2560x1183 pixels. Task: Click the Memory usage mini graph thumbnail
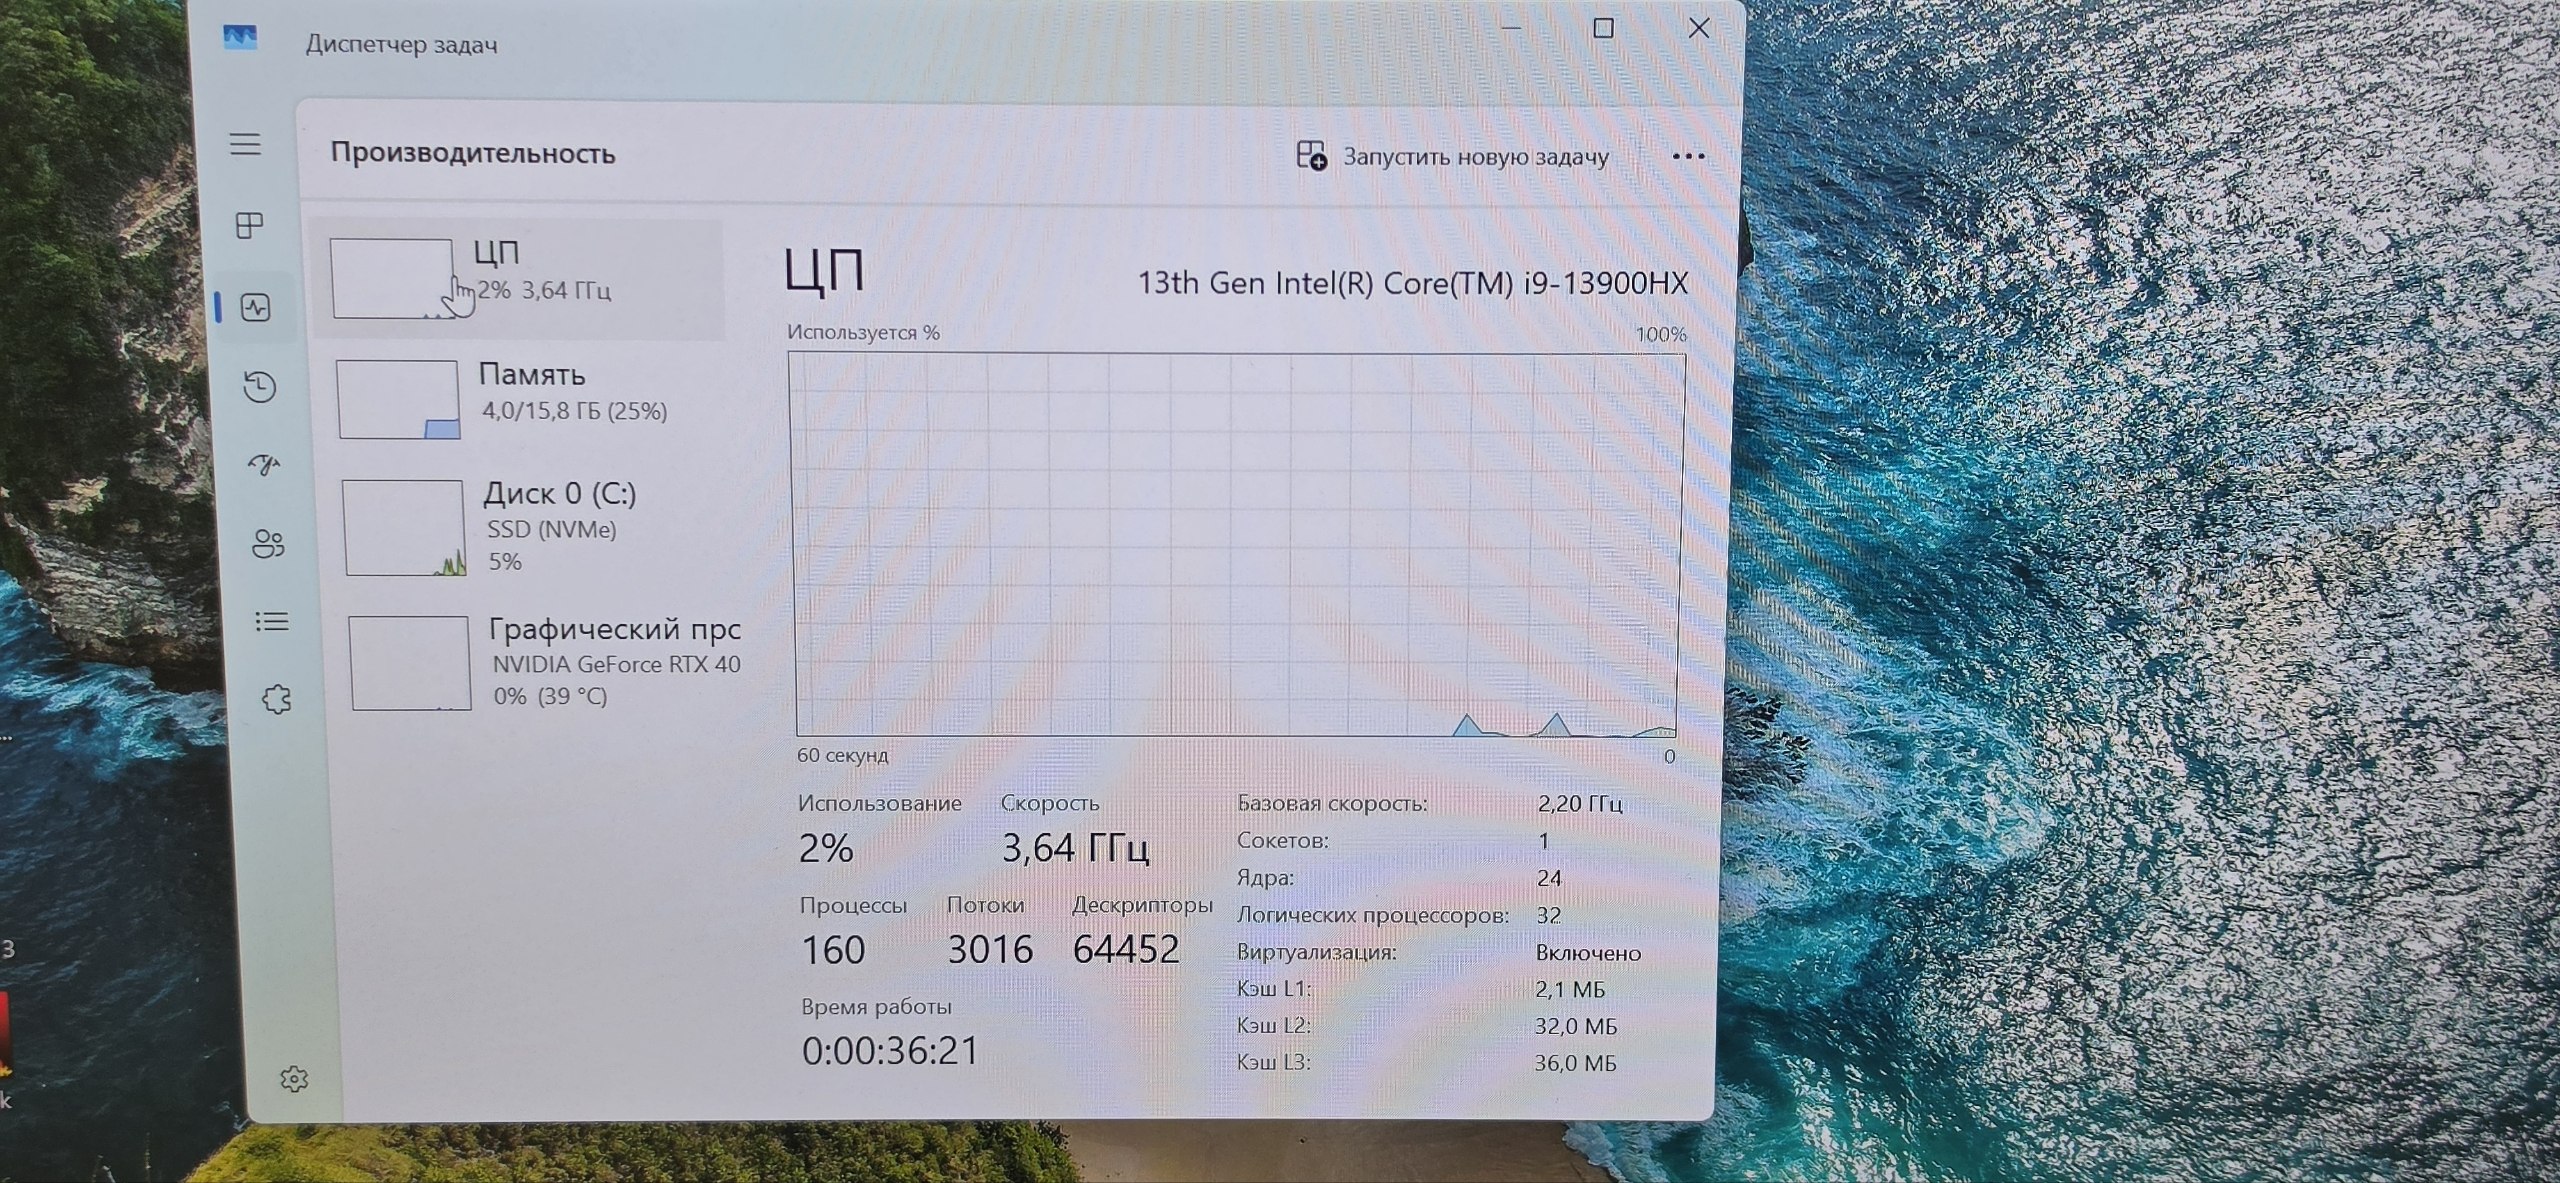click(398, 399)
